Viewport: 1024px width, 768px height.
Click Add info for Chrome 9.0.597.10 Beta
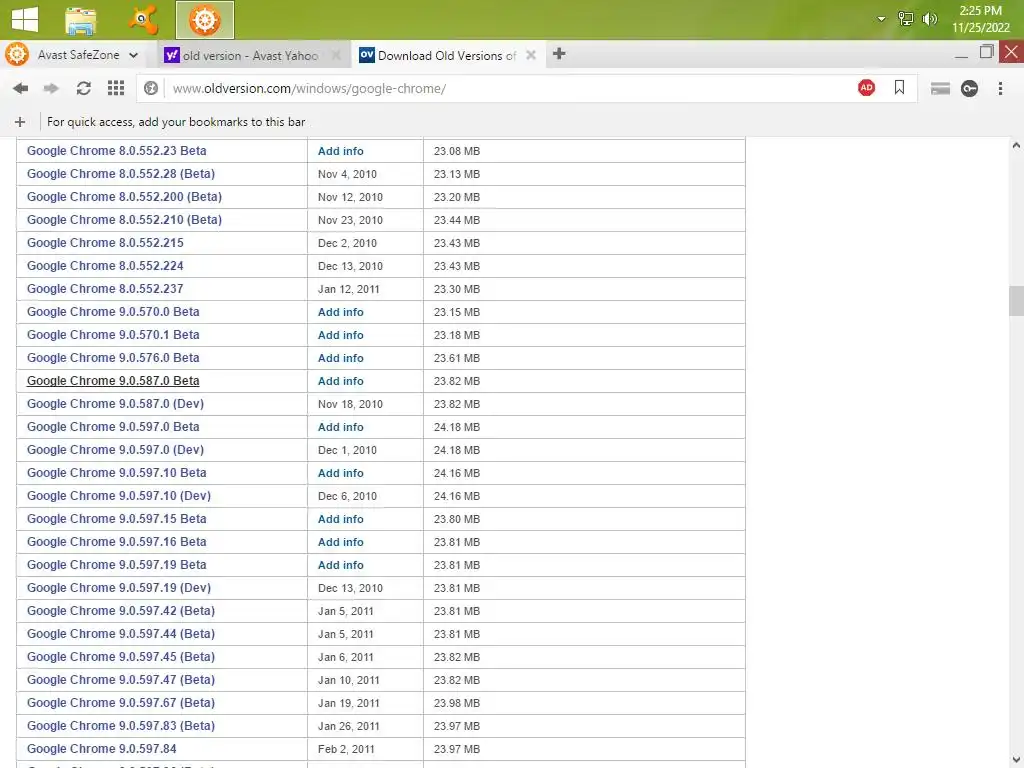tap(340, 473)
